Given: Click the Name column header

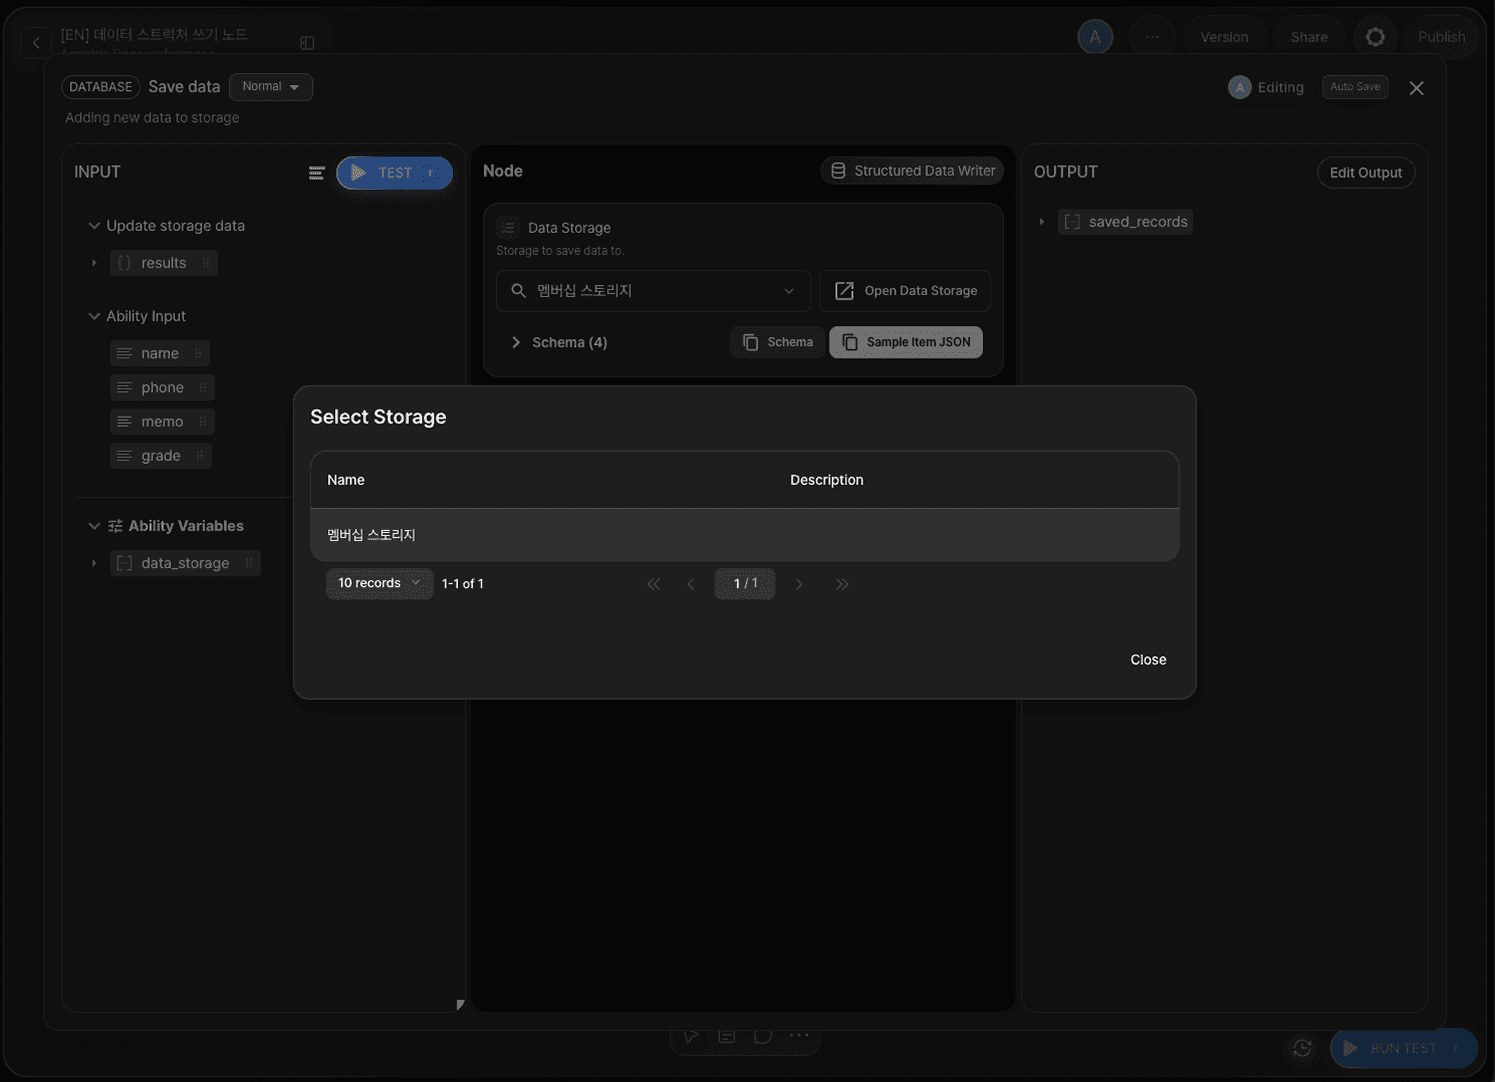Looking at the screenshot, I should coord(346,480).
